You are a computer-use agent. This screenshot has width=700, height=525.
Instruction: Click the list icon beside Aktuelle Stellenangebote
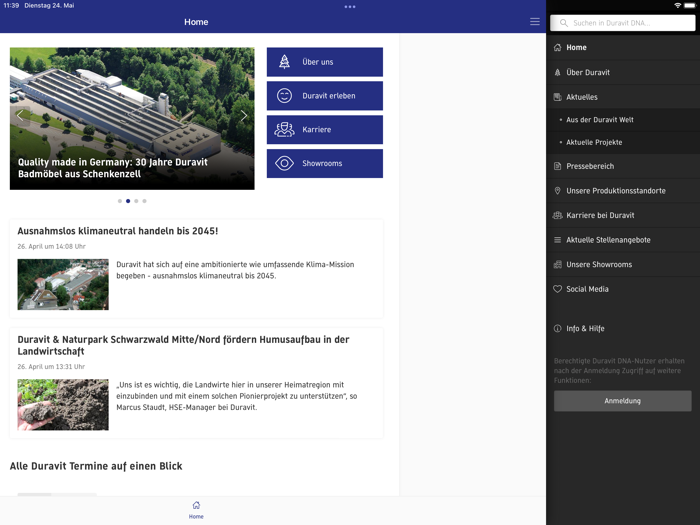[x=558, y=240]
